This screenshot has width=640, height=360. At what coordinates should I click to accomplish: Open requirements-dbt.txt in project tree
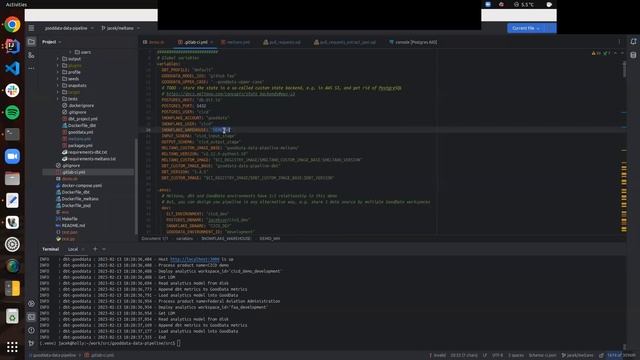85,152
